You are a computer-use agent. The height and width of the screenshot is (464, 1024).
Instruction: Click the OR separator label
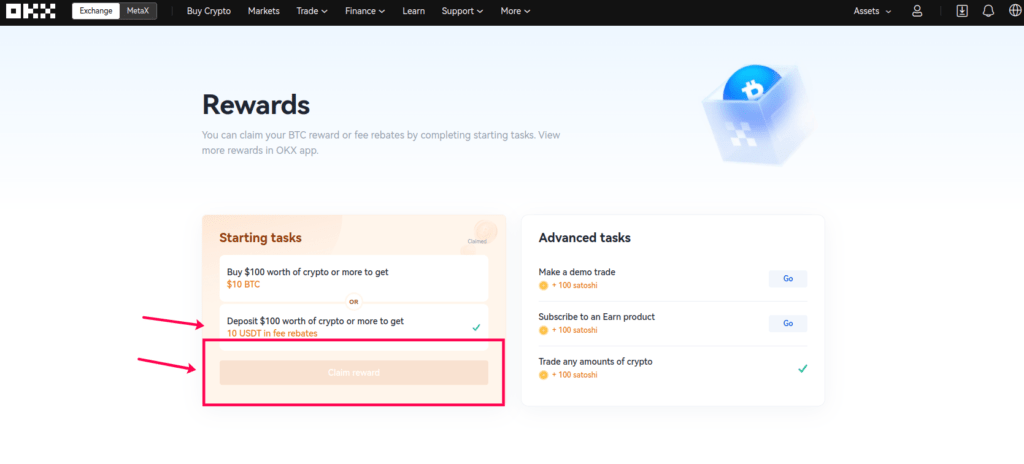354,302
